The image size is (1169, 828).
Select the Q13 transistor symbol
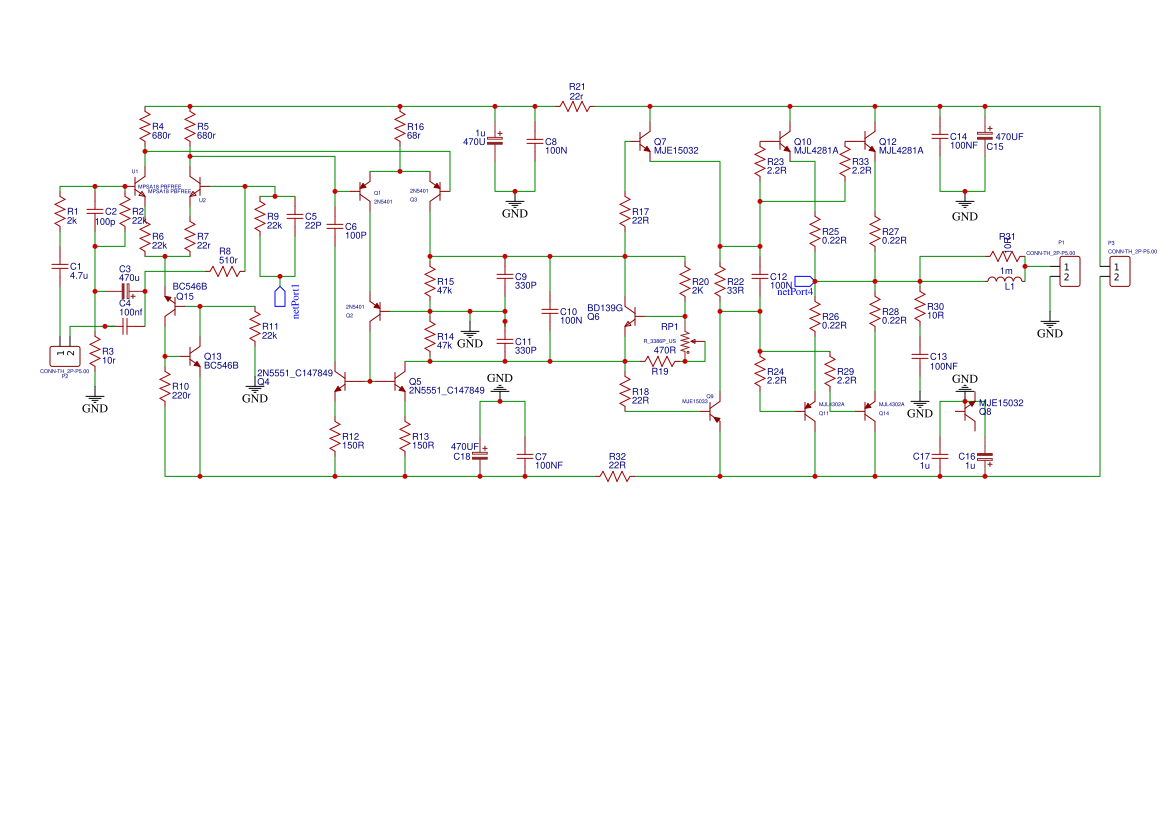pyautogui.click(x=192, y=356)
